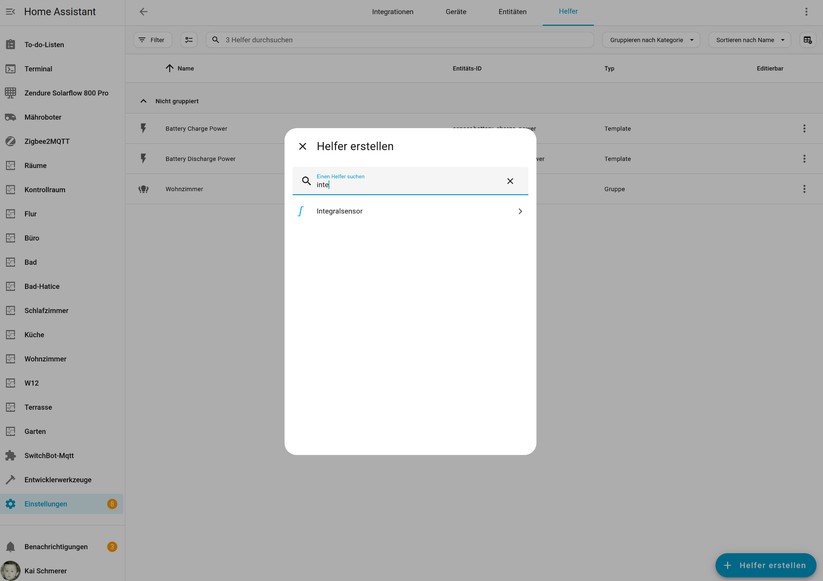This screenshot has height=581, width=823.
Task: Close the Helfer erstellen dialog
Action: [x=303, y=146]
